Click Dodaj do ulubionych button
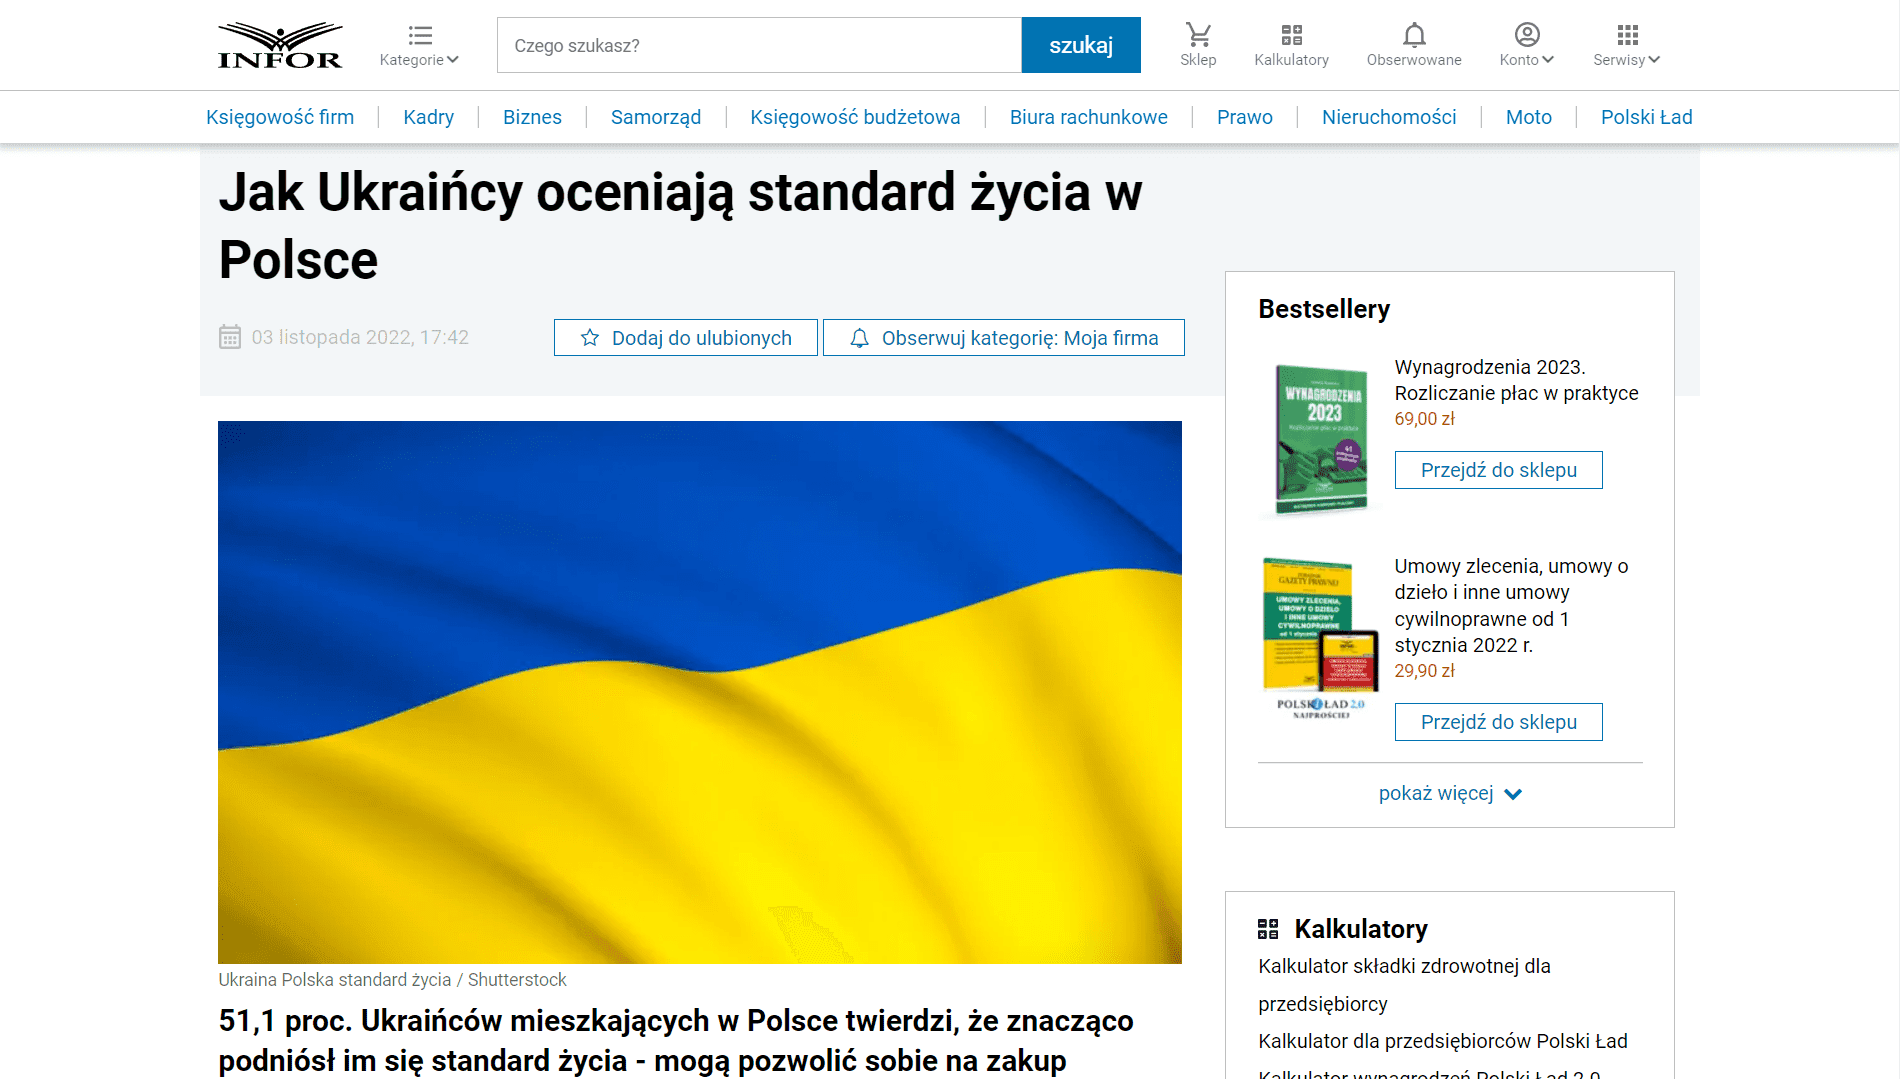 686,338
